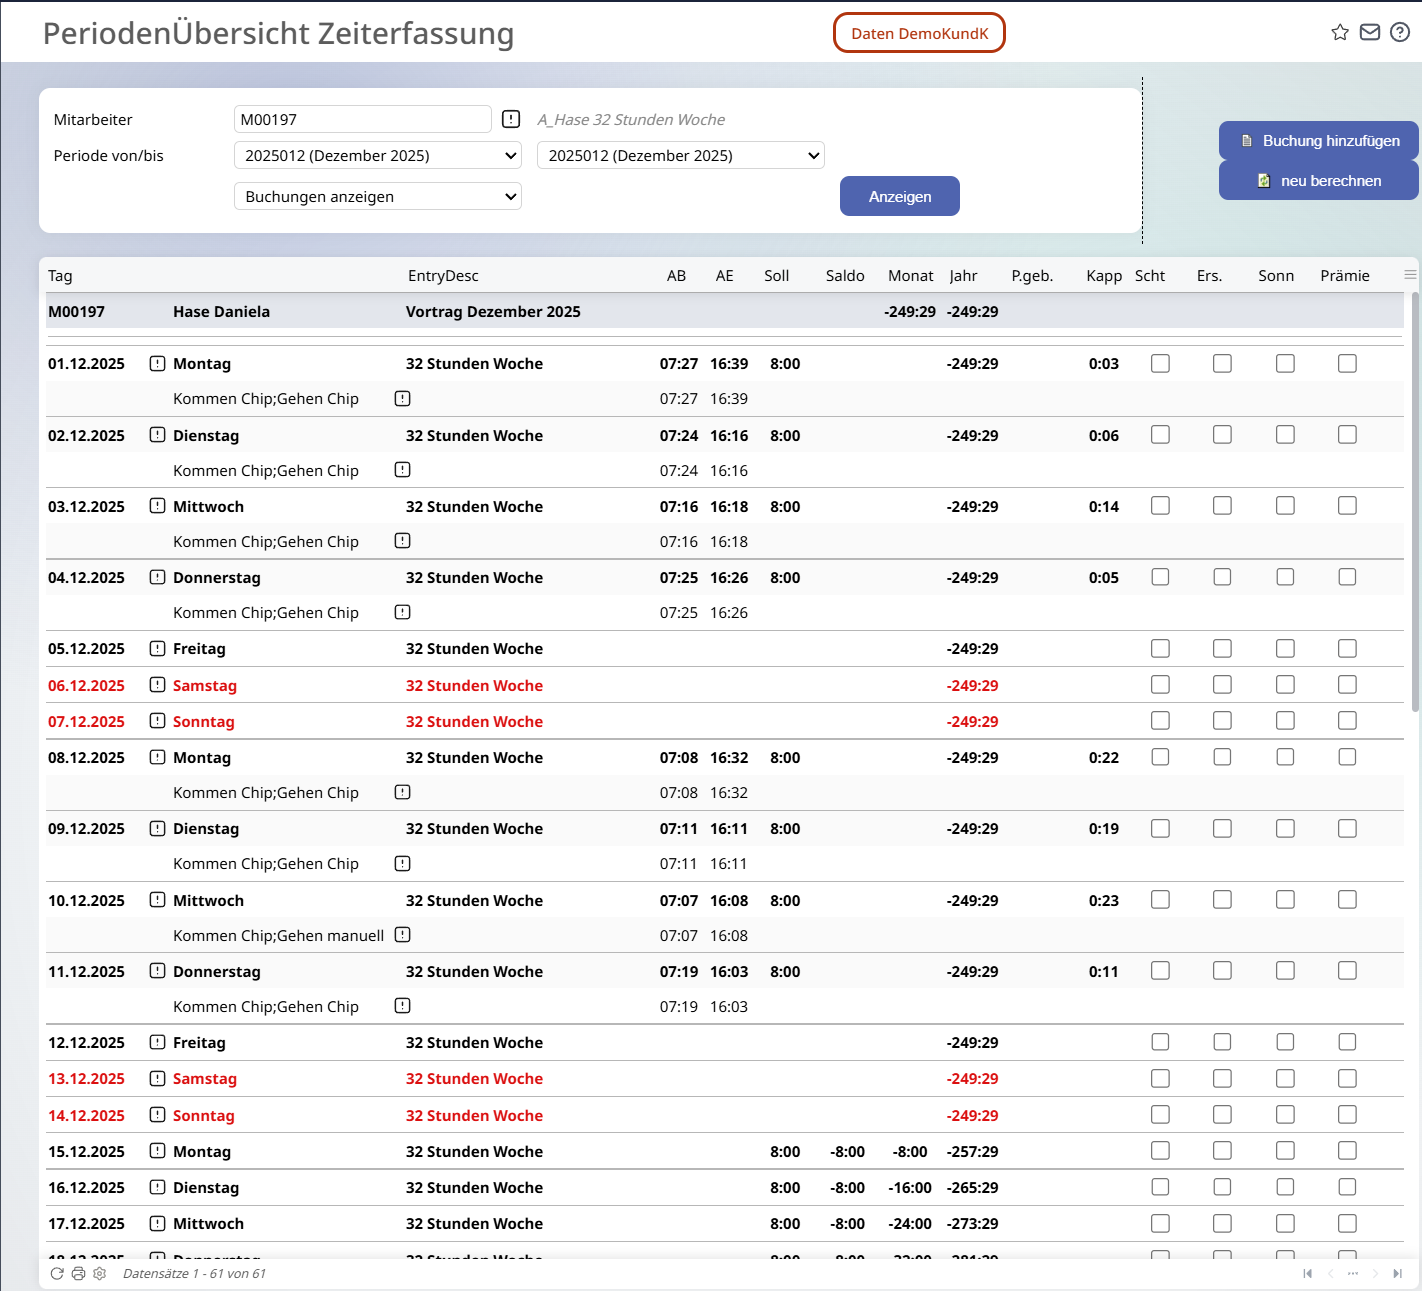Viewport: 1422px width, 1291px height.
Task: Click the Saldo column header
Action: click(845, 275)
